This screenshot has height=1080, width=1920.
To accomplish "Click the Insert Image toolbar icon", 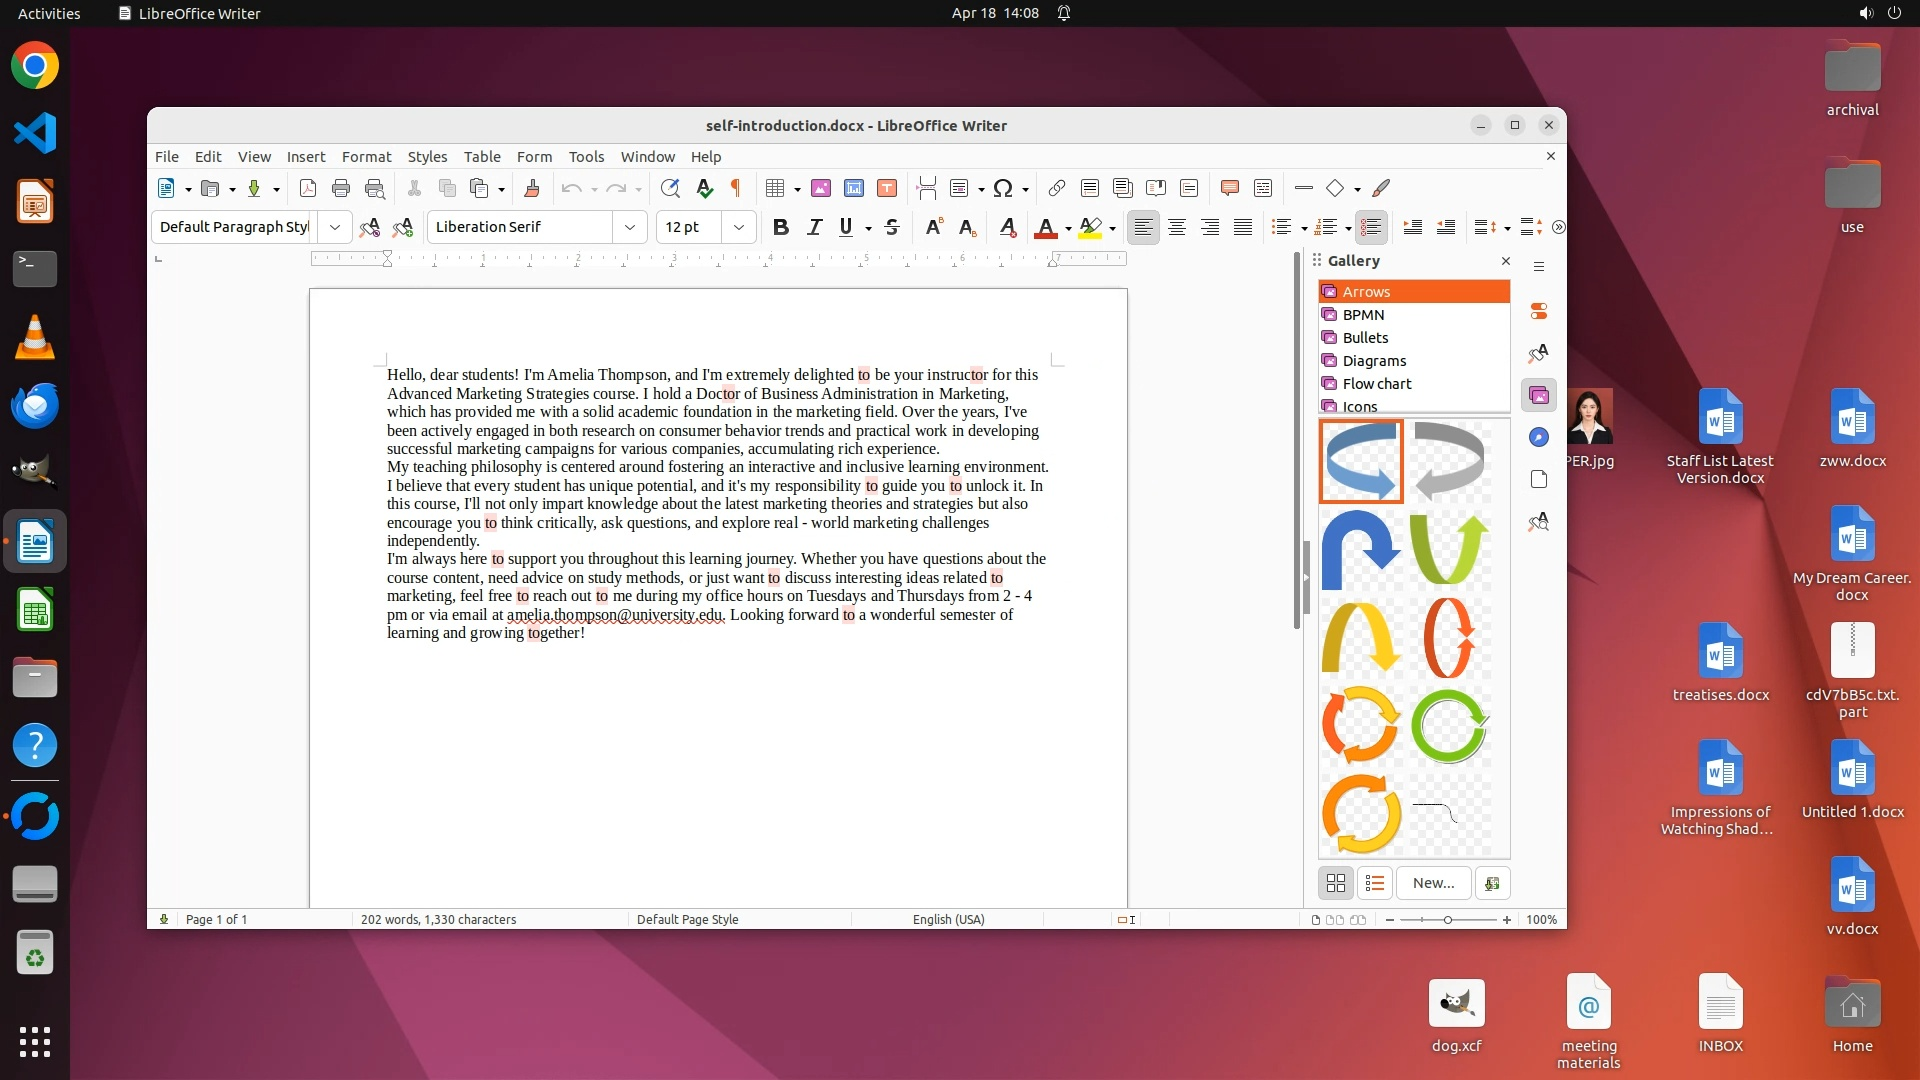I will [821, 188].
